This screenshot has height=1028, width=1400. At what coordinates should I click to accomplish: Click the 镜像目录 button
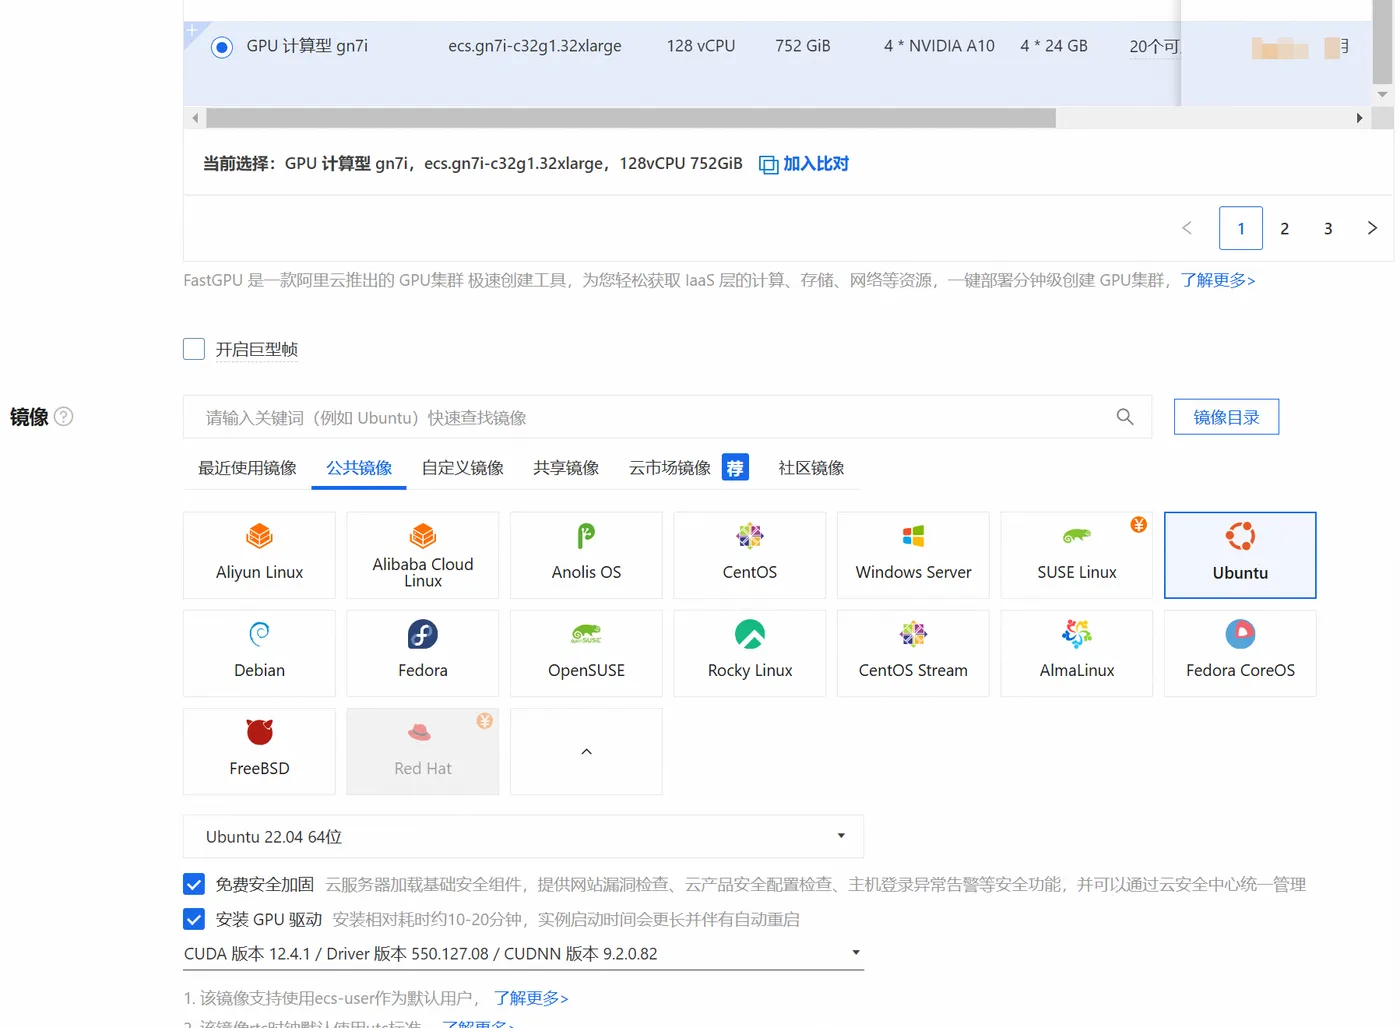tap(1226, 417)
